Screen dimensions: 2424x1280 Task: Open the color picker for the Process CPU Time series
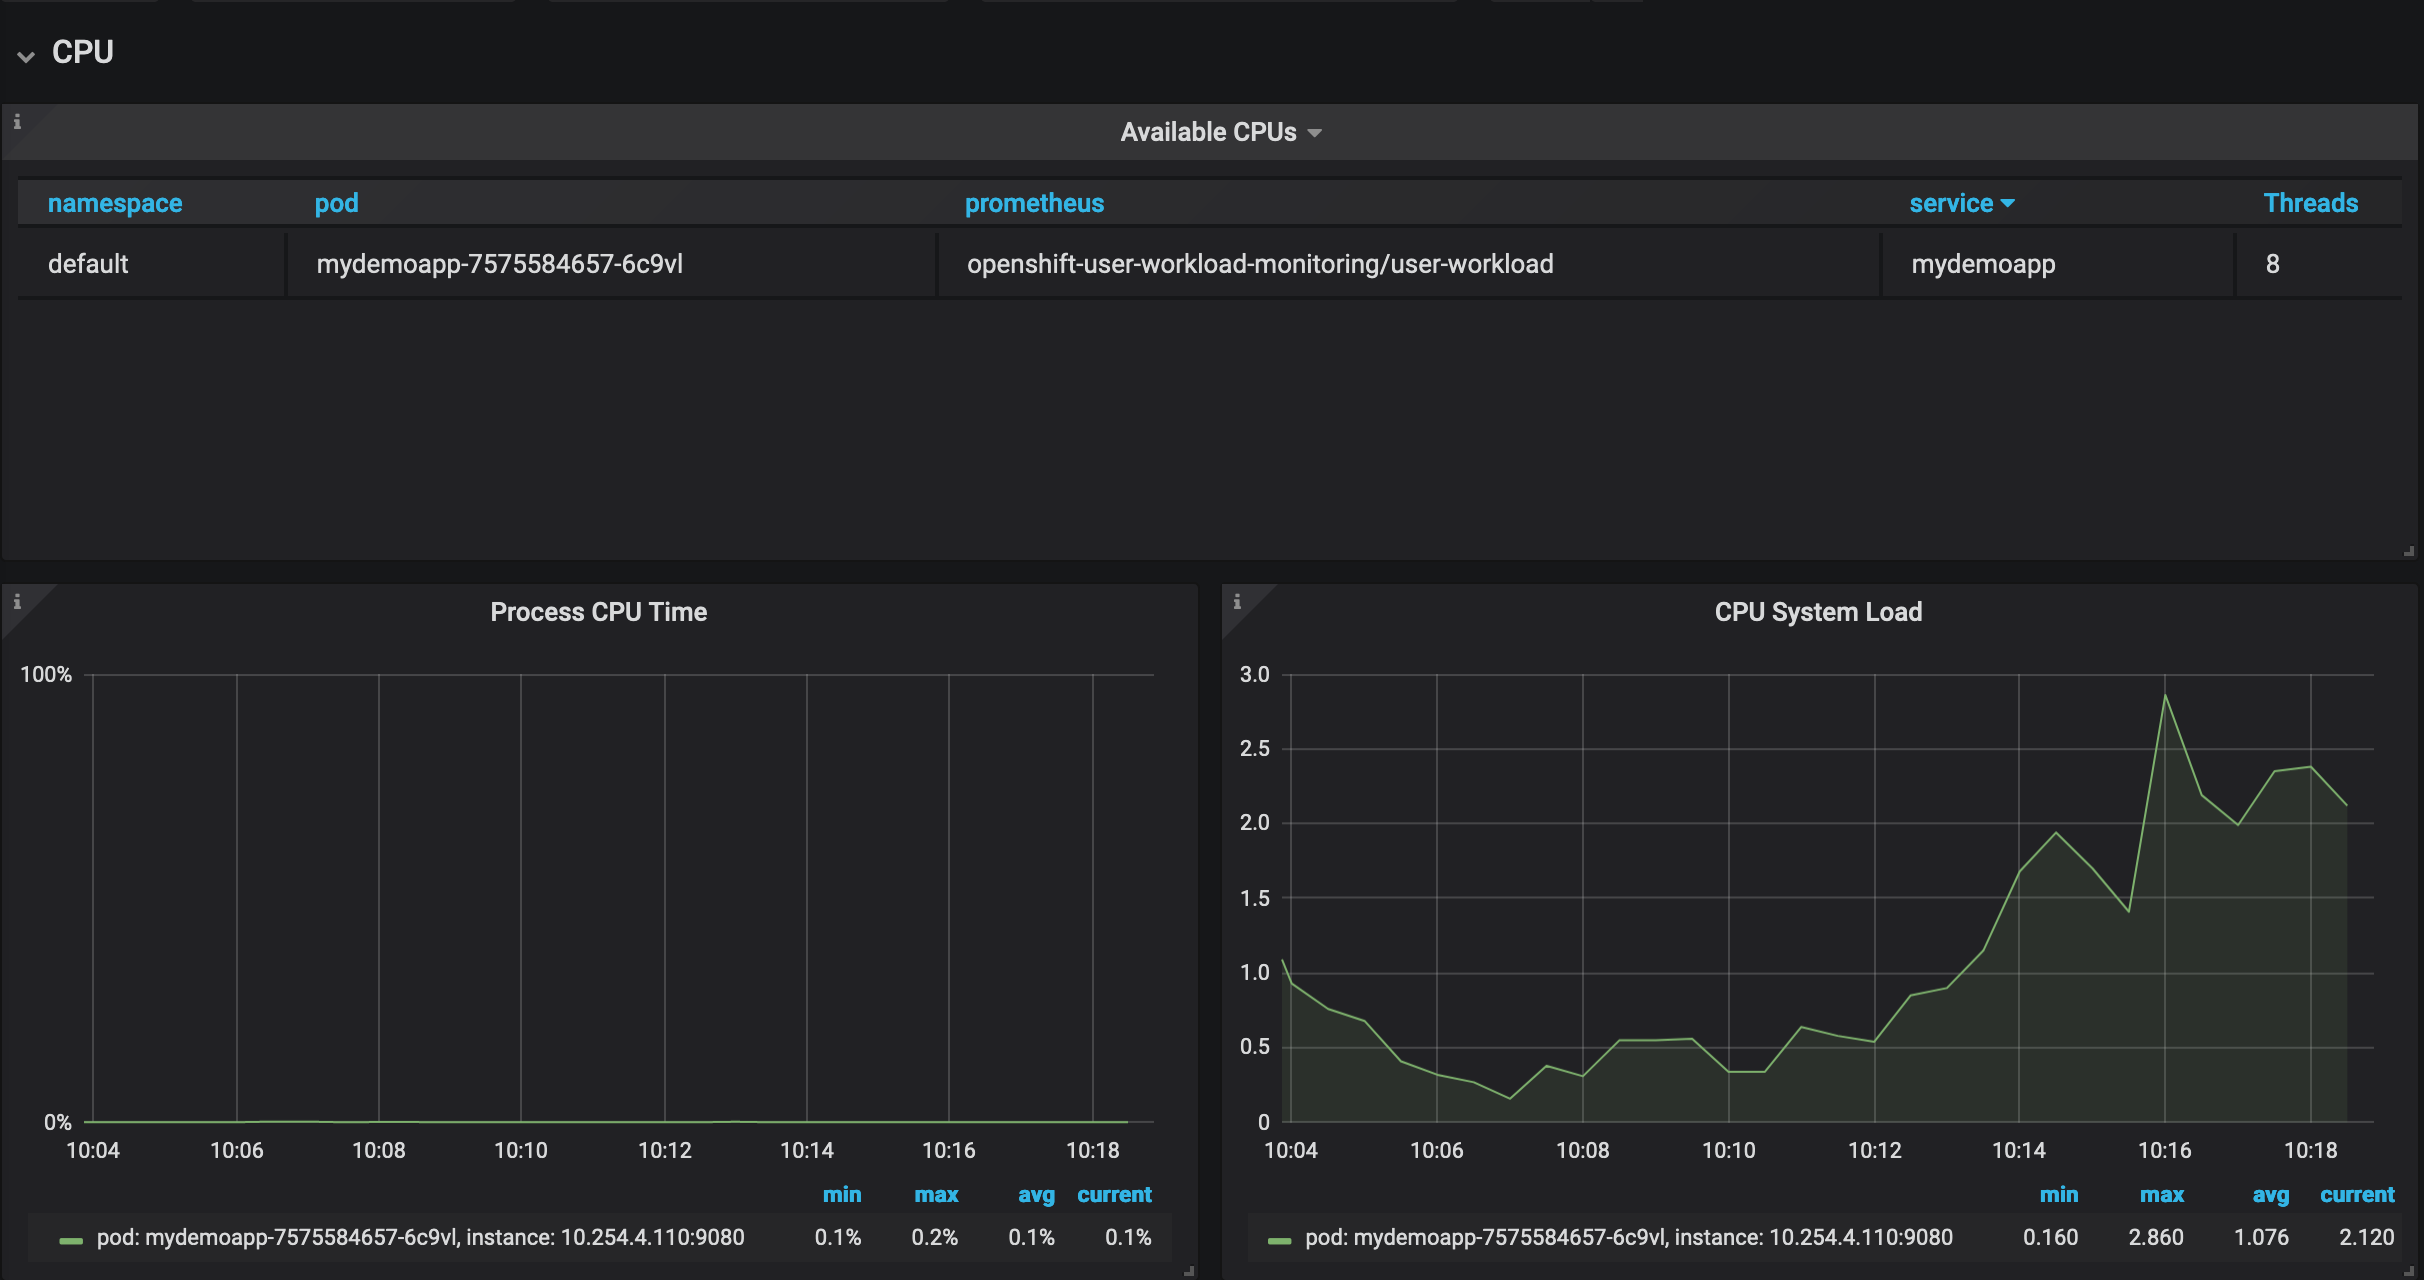71,1240
